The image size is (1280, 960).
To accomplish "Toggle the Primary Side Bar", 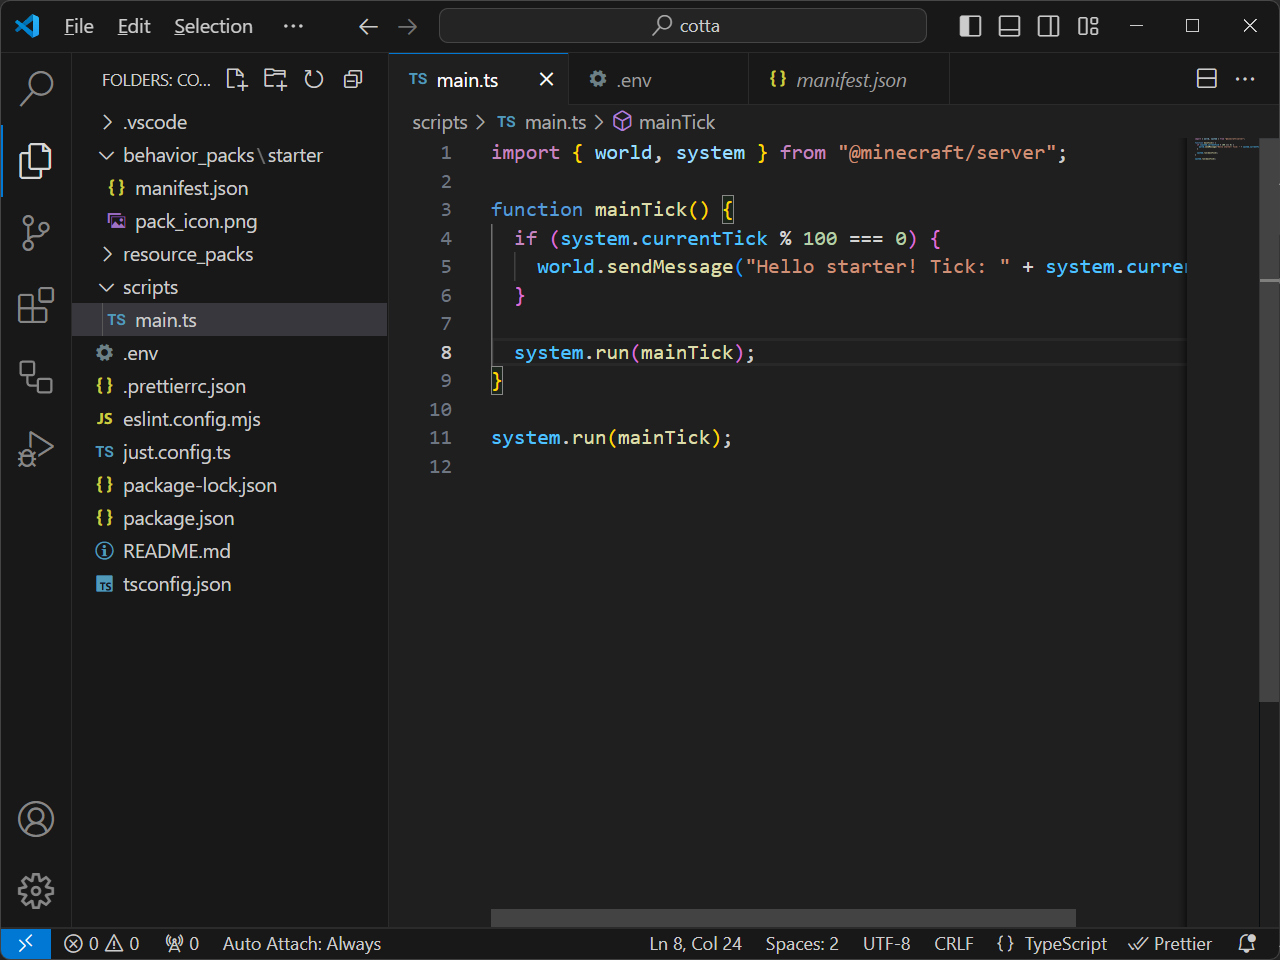I will pos(969,26).
